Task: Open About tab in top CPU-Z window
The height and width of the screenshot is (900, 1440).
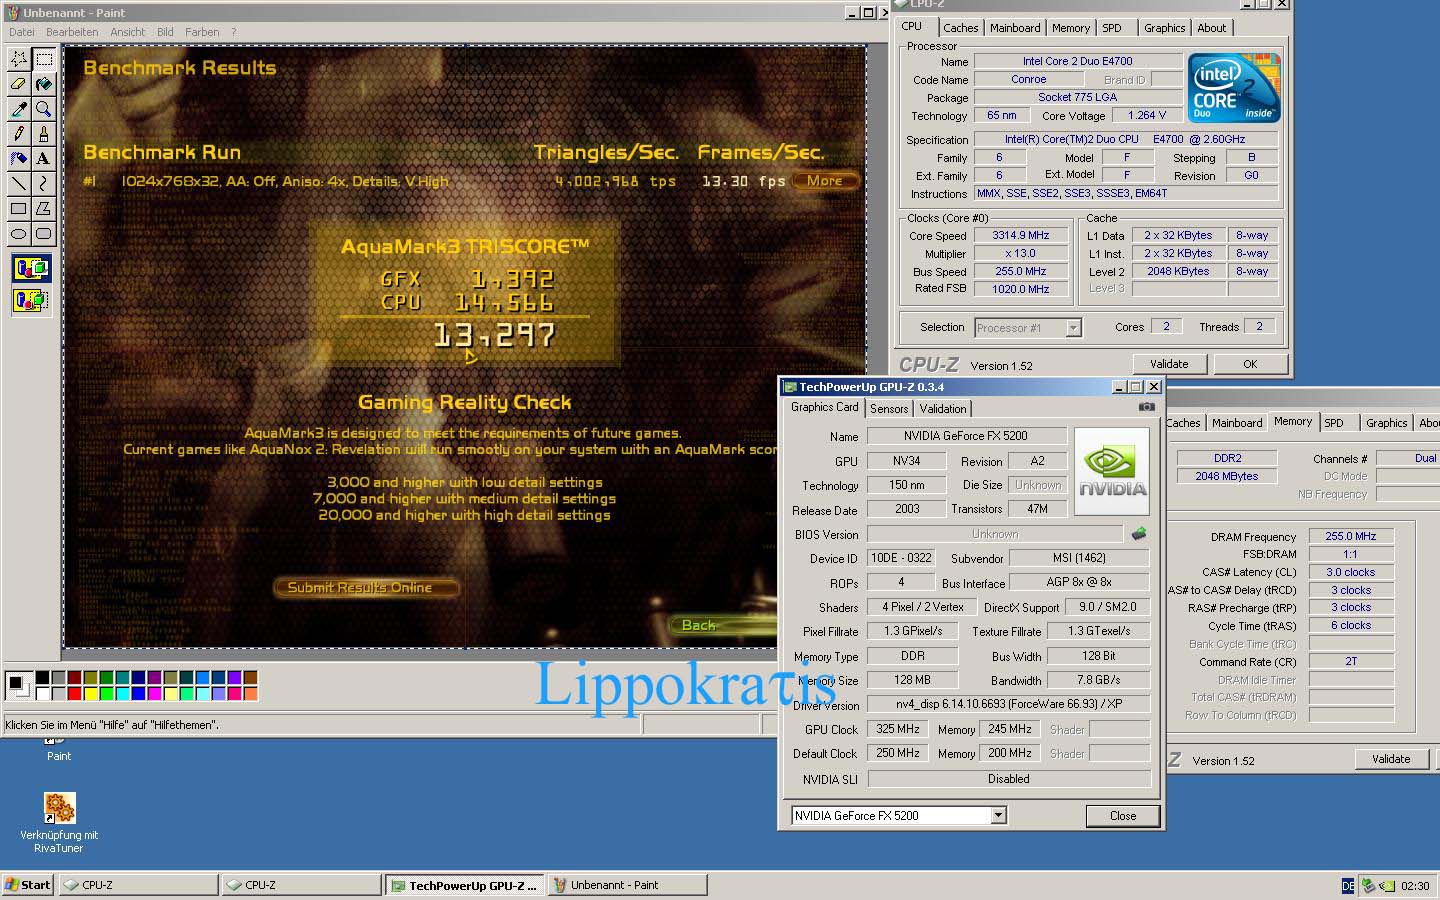Action: click(1212, 28)
